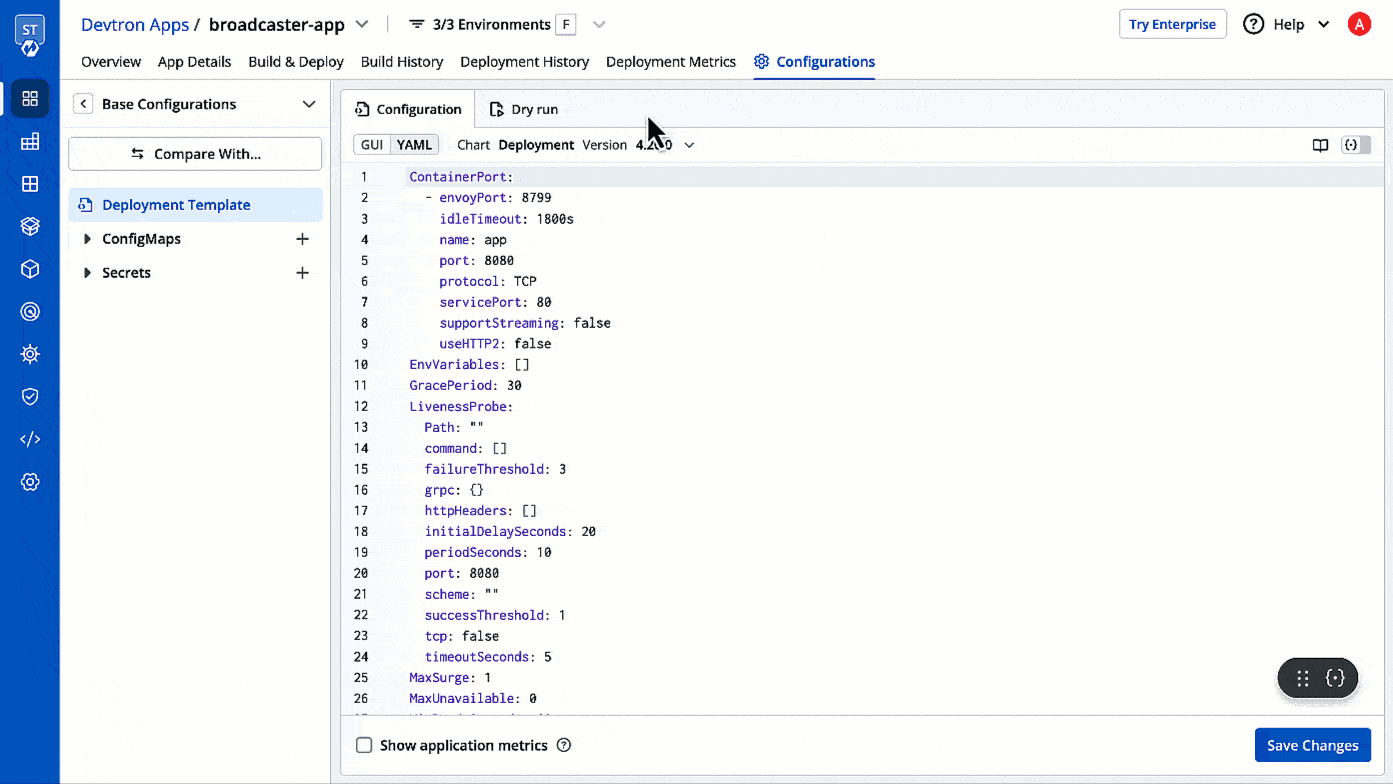Open the Base Configurations dropdown chevron
The width and height of the screenshot is (1393, 784).
tap(309, 104)
